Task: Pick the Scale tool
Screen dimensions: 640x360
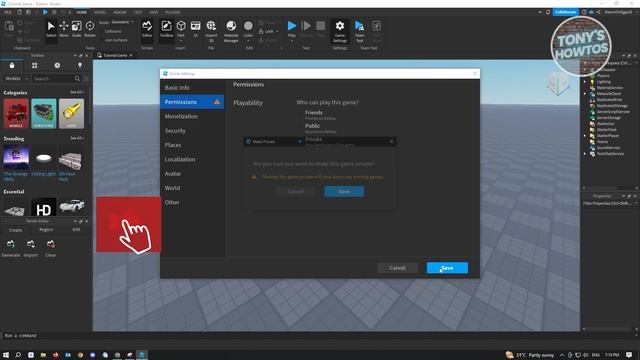Action: [77, 29]
